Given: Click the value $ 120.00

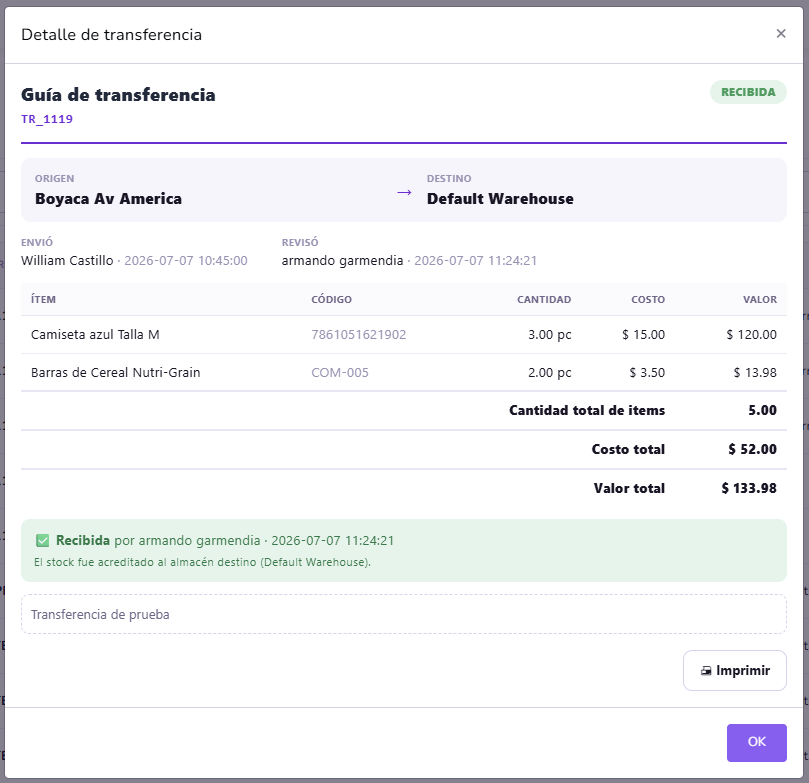Looking at the screenshot, I should (751, 334).
